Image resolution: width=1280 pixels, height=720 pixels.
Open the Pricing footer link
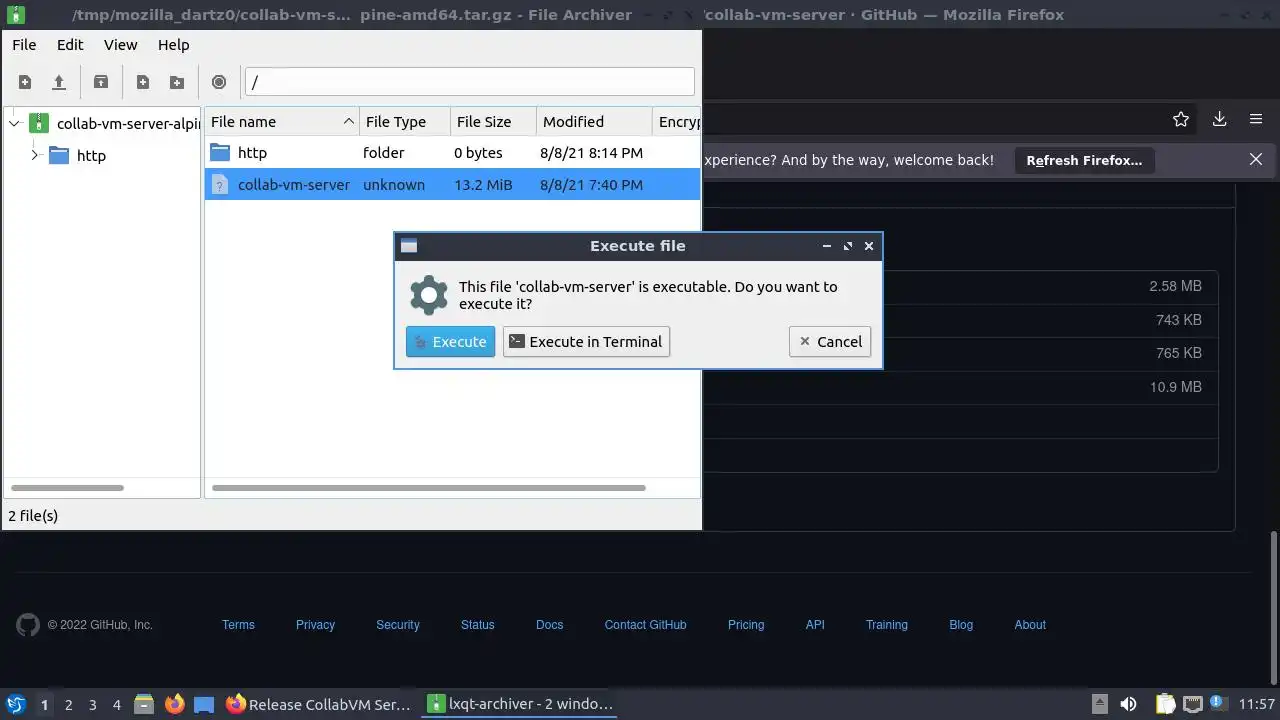click(746, 625)
